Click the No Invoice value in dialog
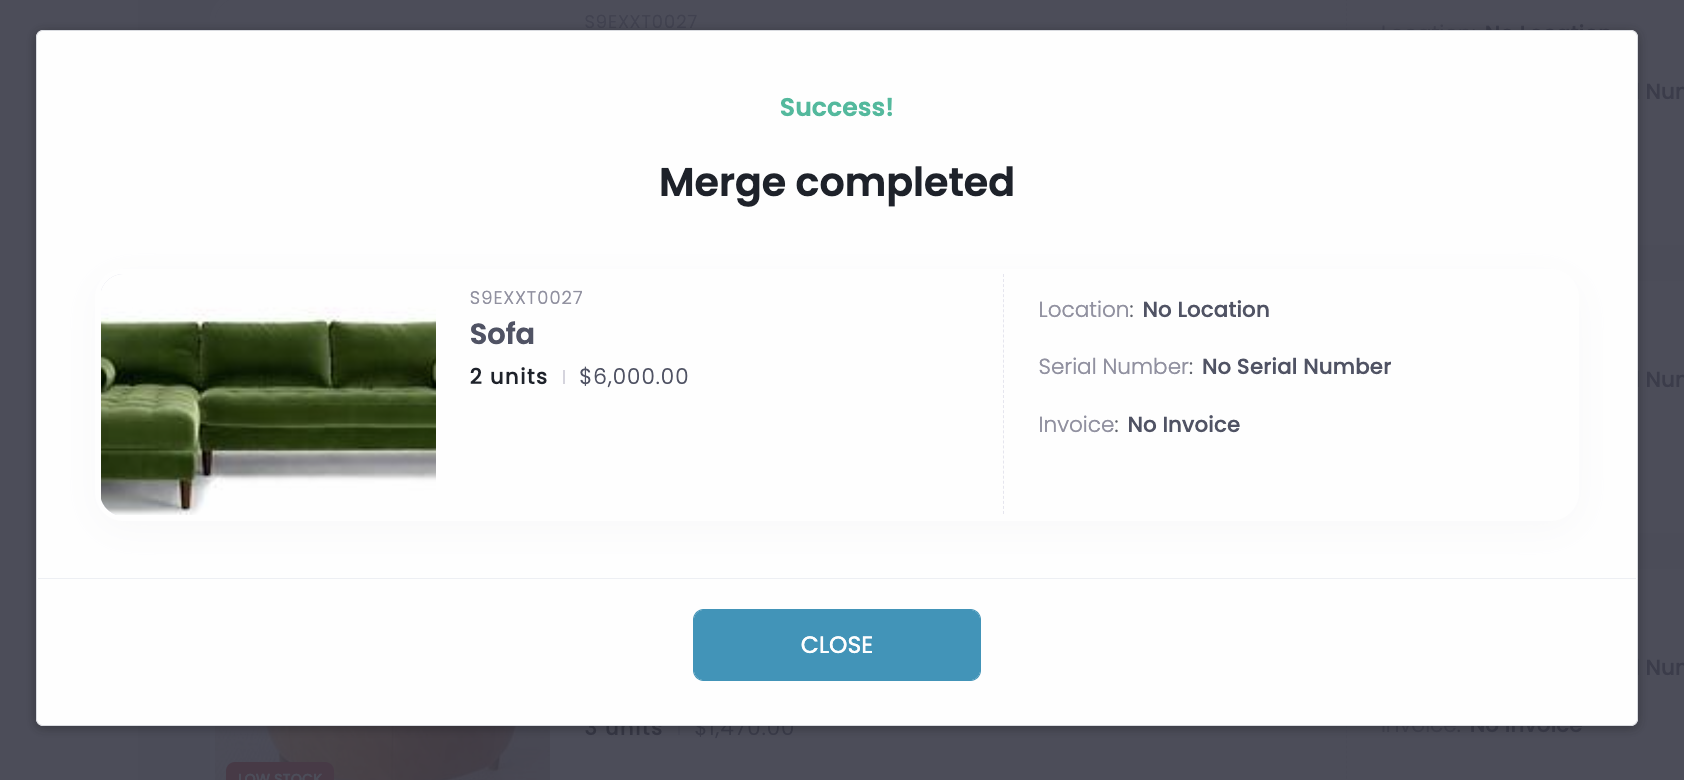This screenshot has width=1684, height=780. click(1184, 425)
